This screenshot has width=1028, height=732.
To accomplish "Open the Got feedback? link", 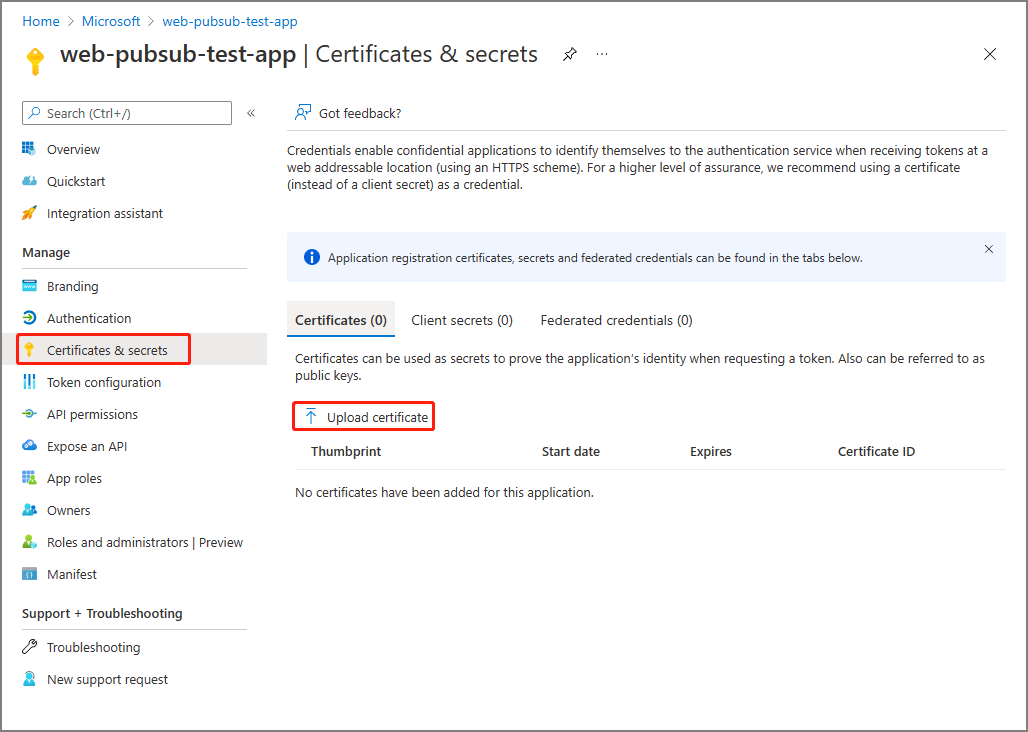I will [x=359, y=113].
